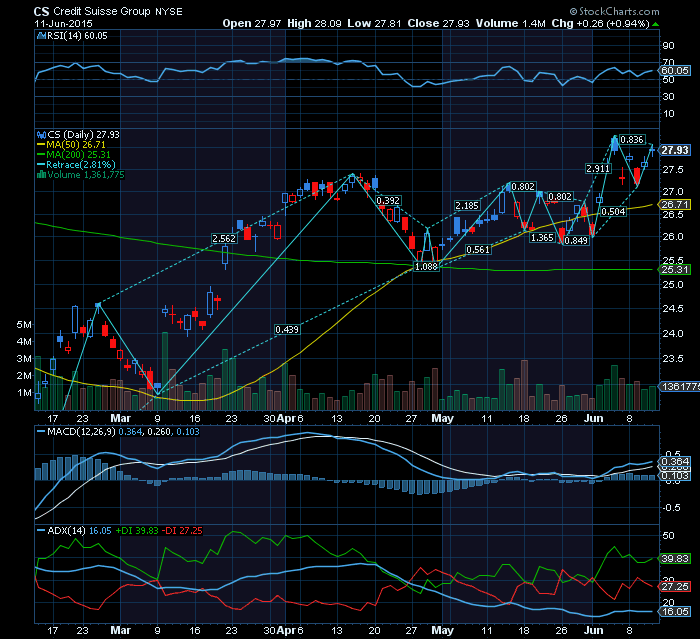Click the bold 27.93 last-price tag on the price axis
The width and height of the screenshot is (700, 639).
[675, 150]
